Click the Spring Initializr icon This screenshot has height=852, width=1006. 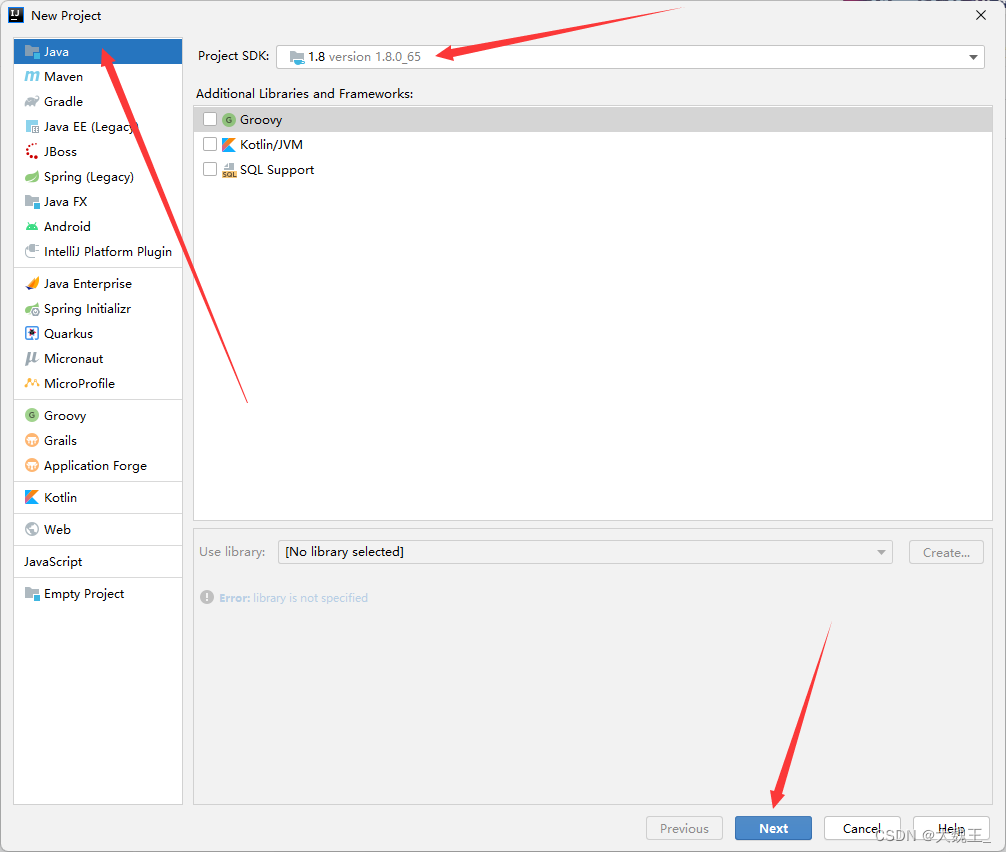32,309
